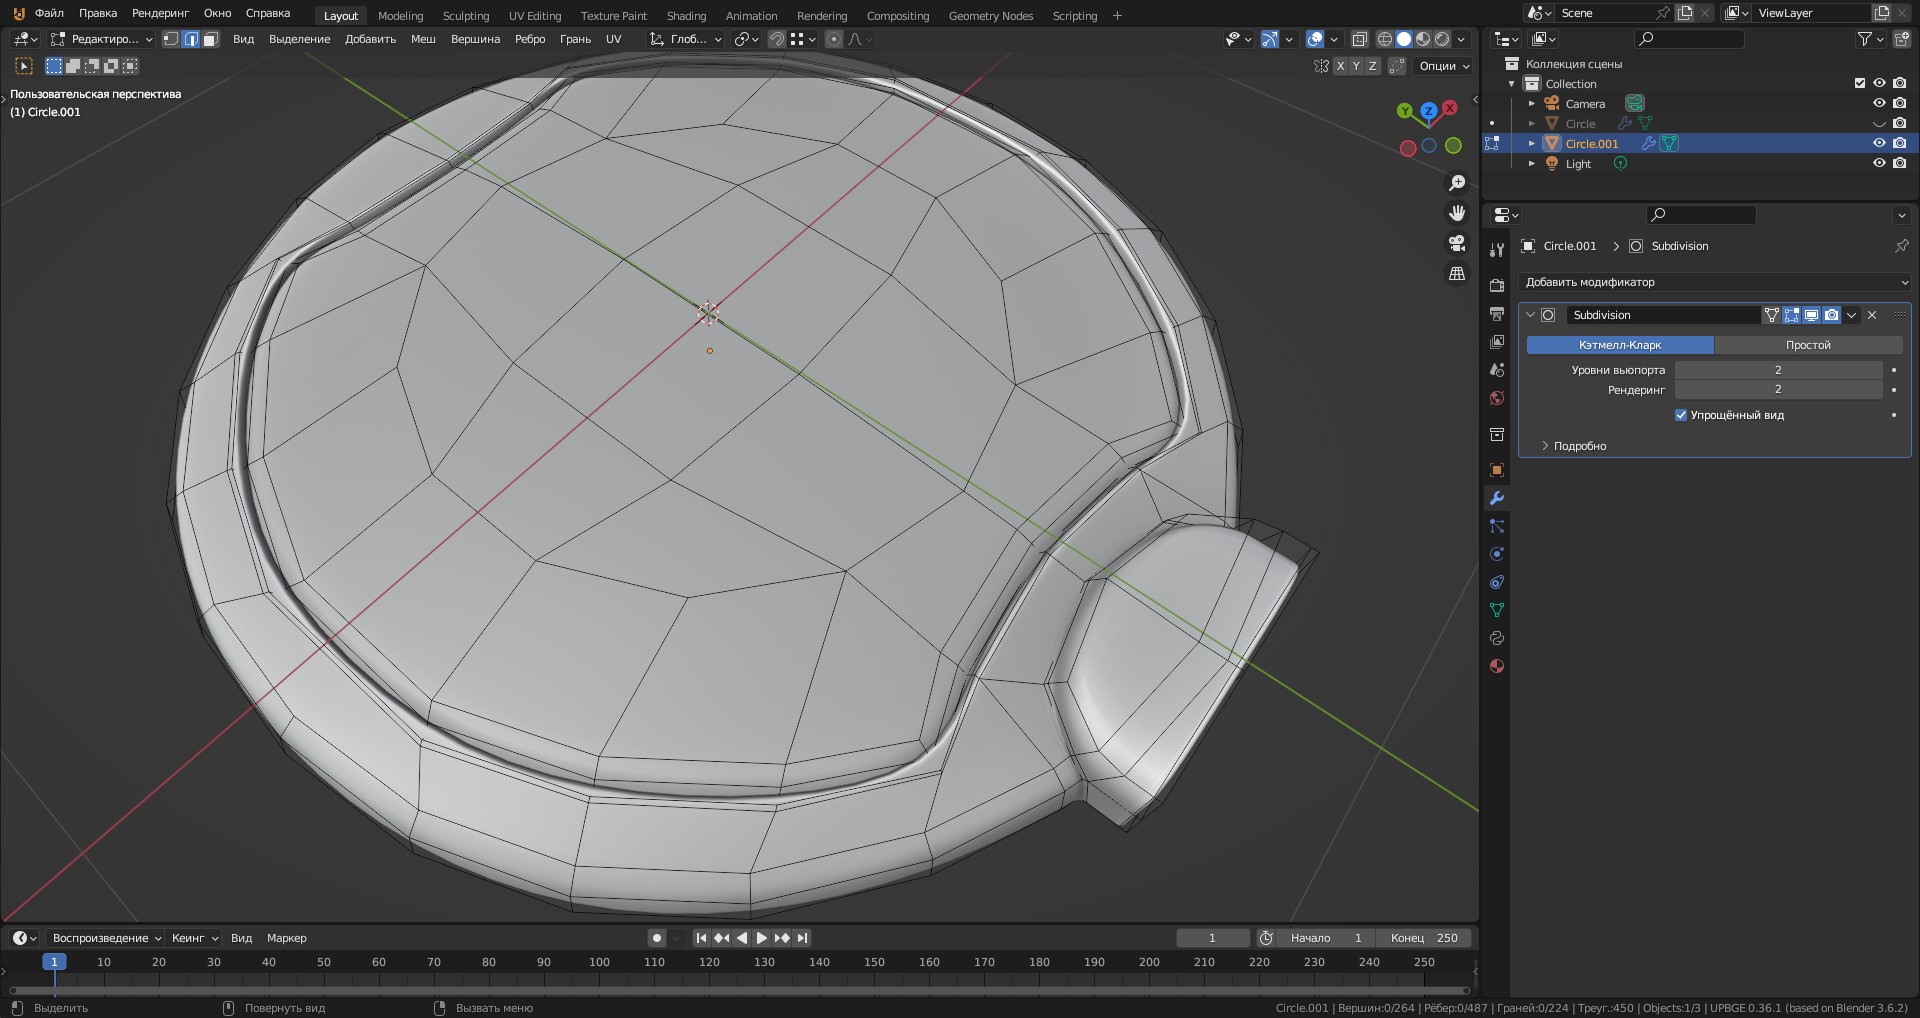Screen dimensions: 1920x1018
Task: Open the Modifiers wrench tab in properties
Action: [1496, 498]
